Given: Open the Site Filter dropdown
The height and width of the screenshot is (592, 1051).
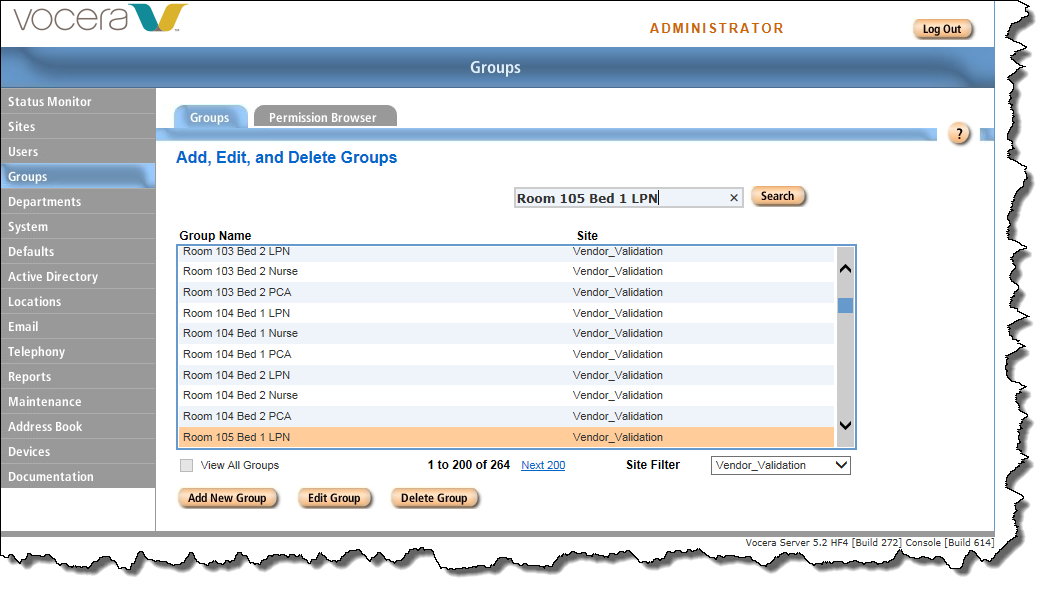Looking at the screenshot, I should pos(780,465).
